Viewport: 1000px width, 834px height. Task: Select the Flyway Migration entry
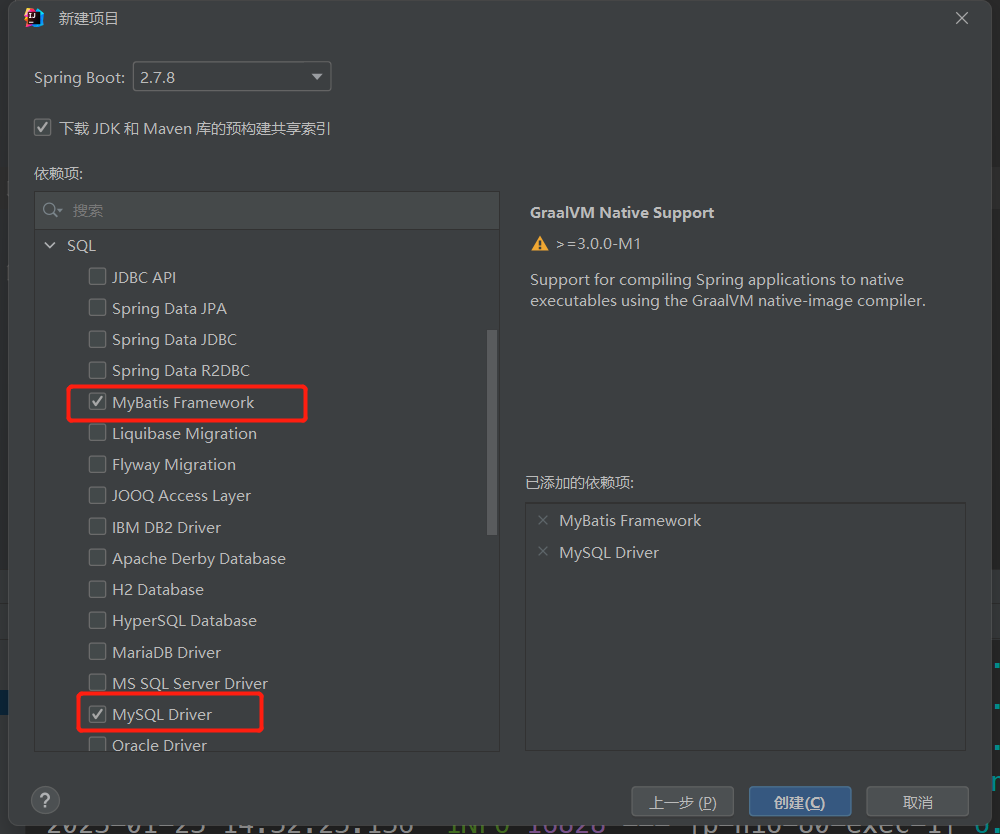pos(173,465)
